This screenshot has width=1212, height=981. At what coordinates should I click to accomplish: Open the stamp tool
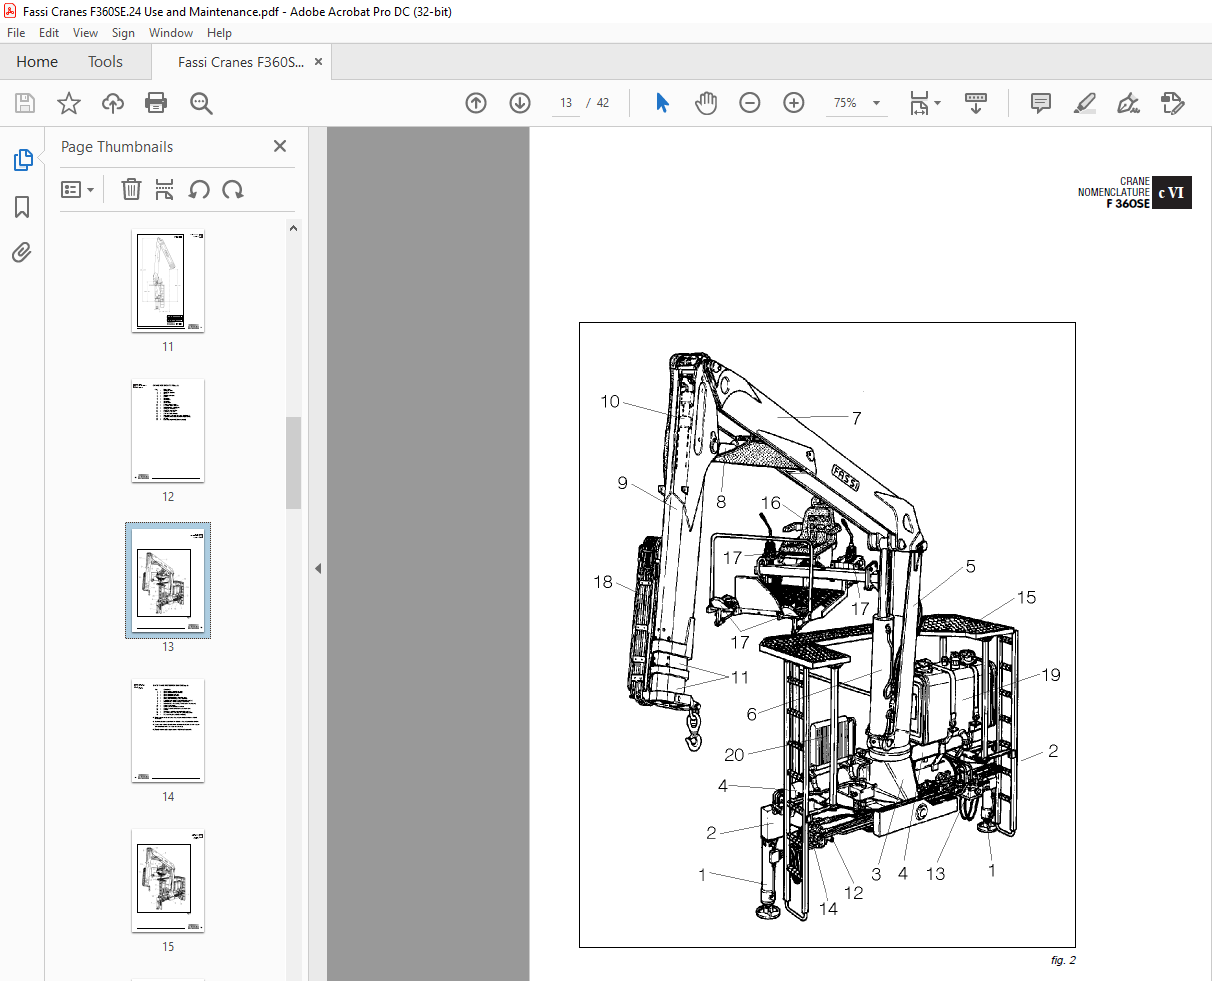[1173, 103]
